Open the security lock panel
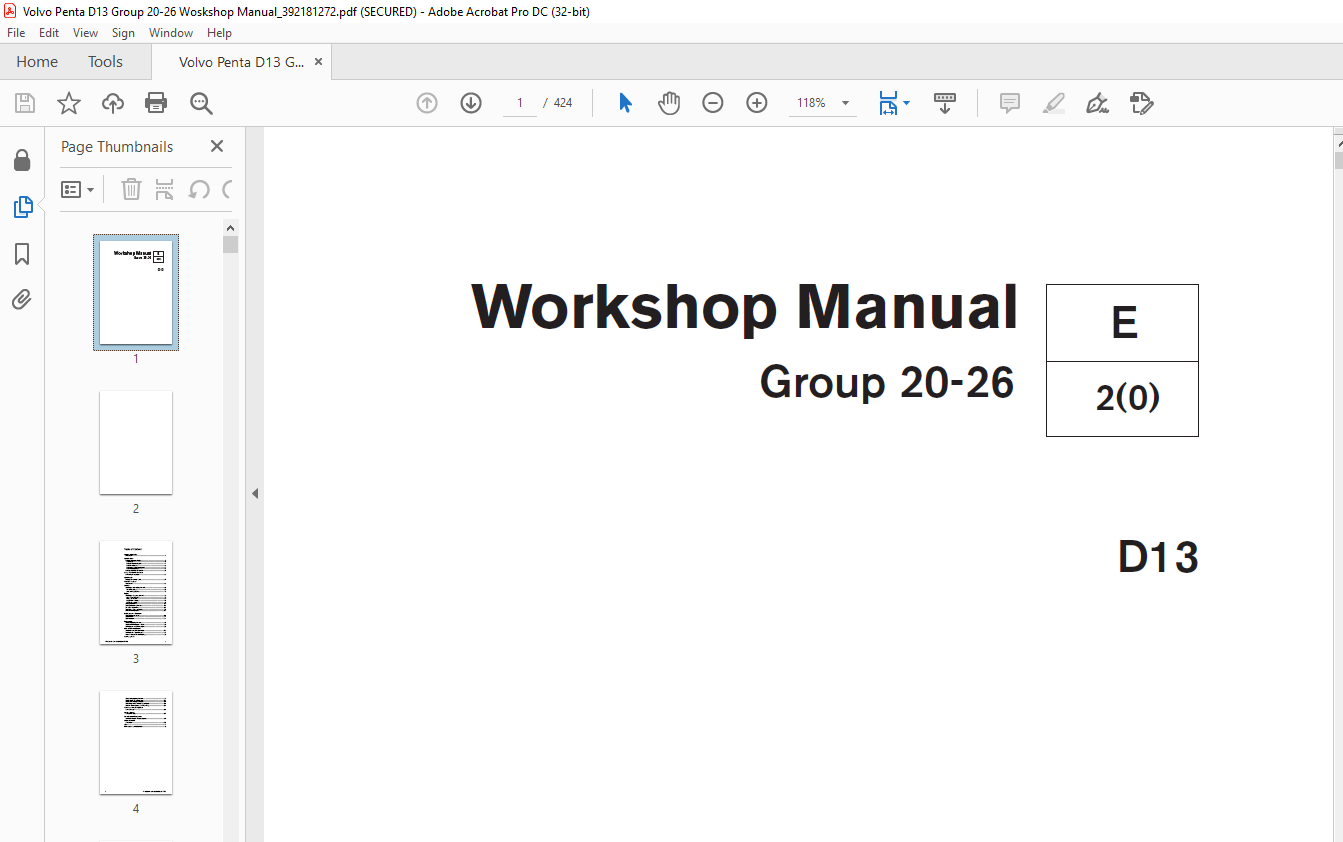 [22, 160]
